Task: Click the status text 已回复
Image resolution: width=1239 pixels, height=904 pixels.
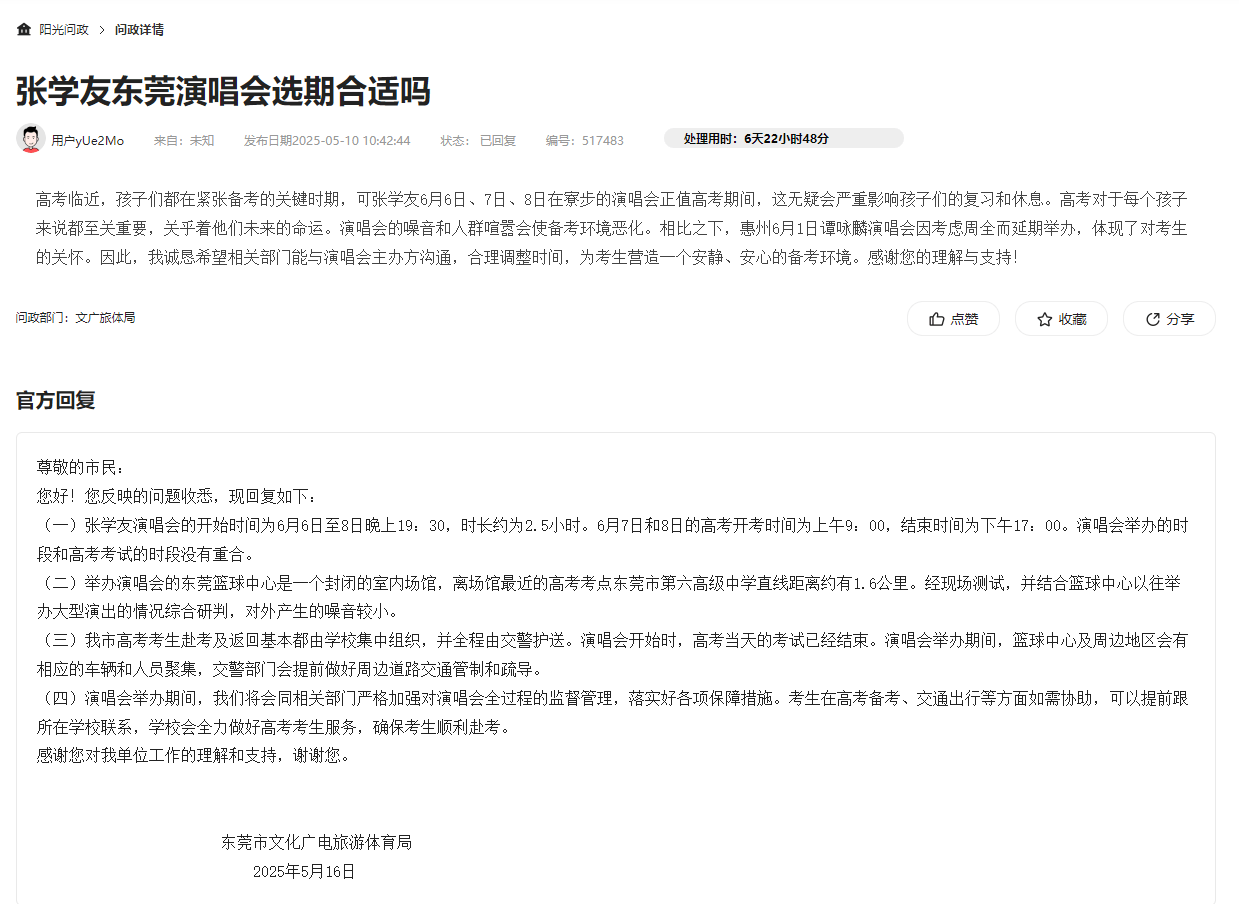Action: 498,141
